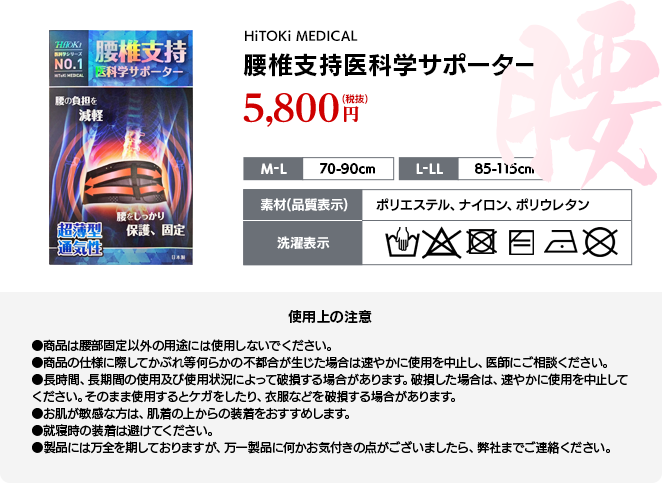Click the large pink 腰 calligraphy character

tap(579, 95)
